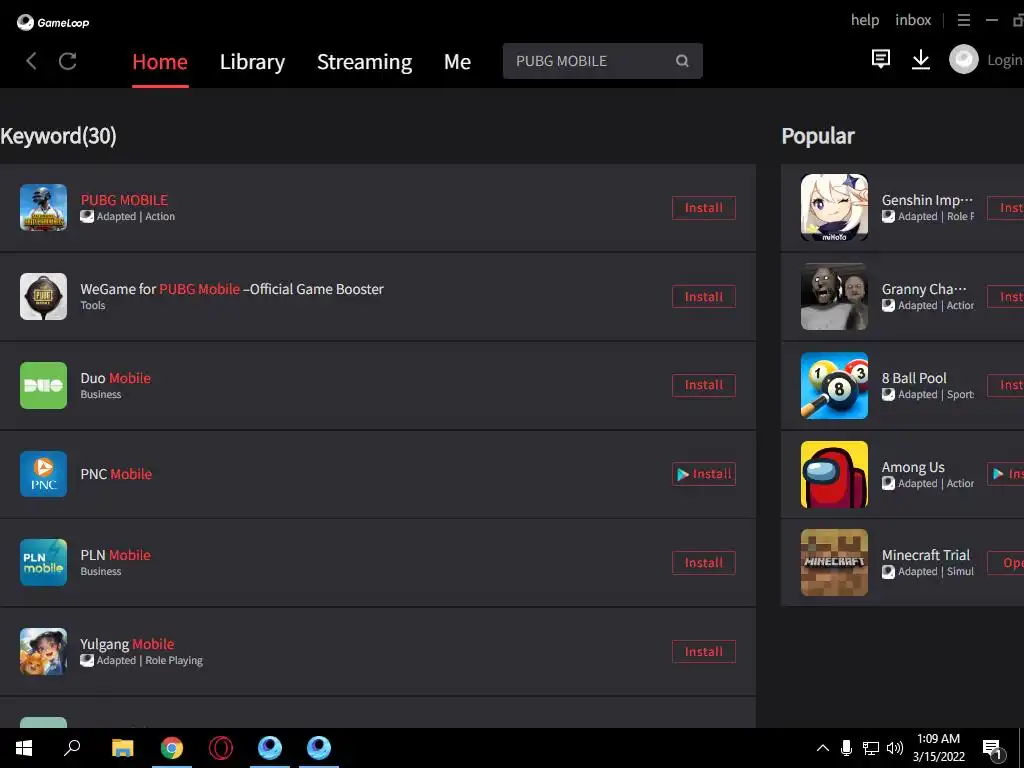Click the first GameLoop taskbar icon
This screenshot has height=768, width=1024.
coord(270,748)
